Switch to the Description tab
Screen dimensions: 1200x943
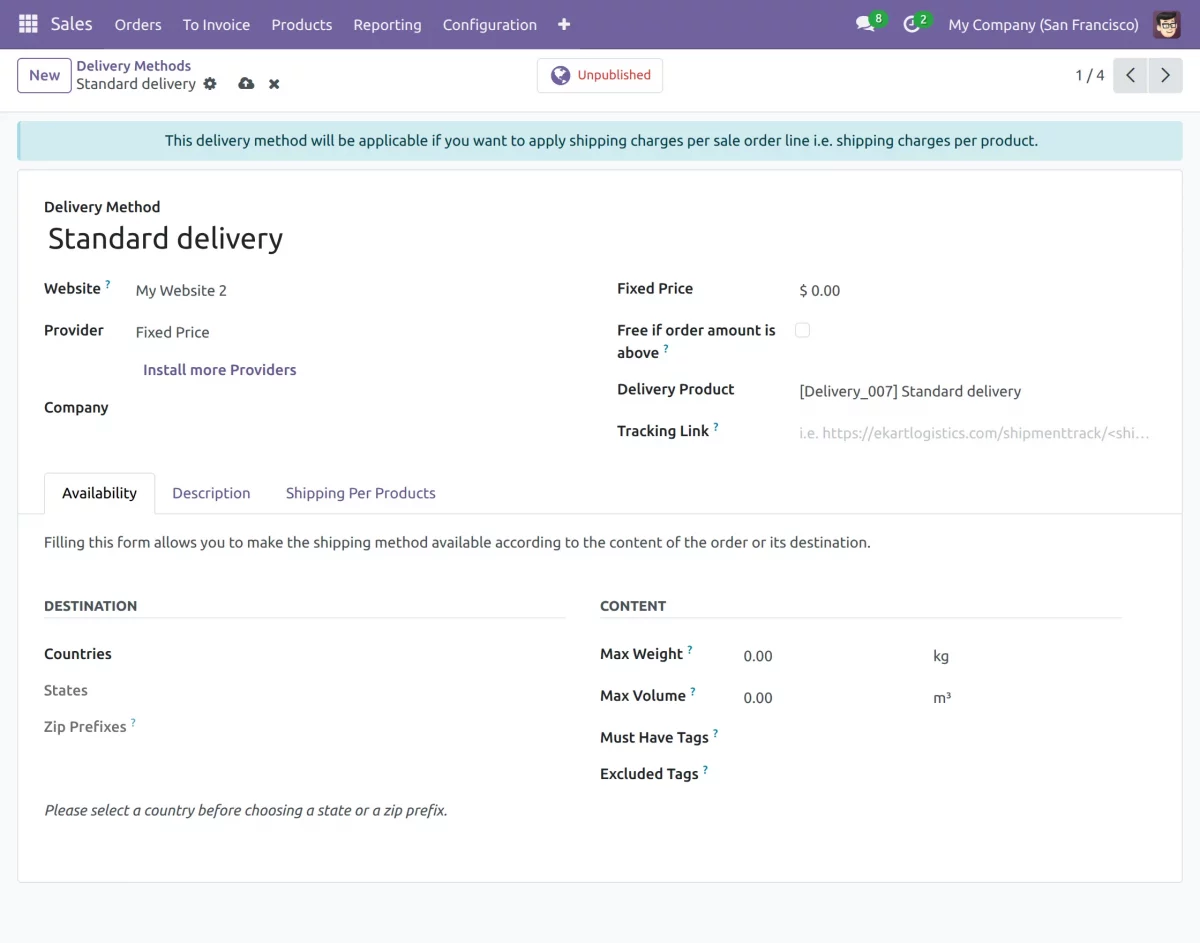pyautogui.click(x=211, y=493)
